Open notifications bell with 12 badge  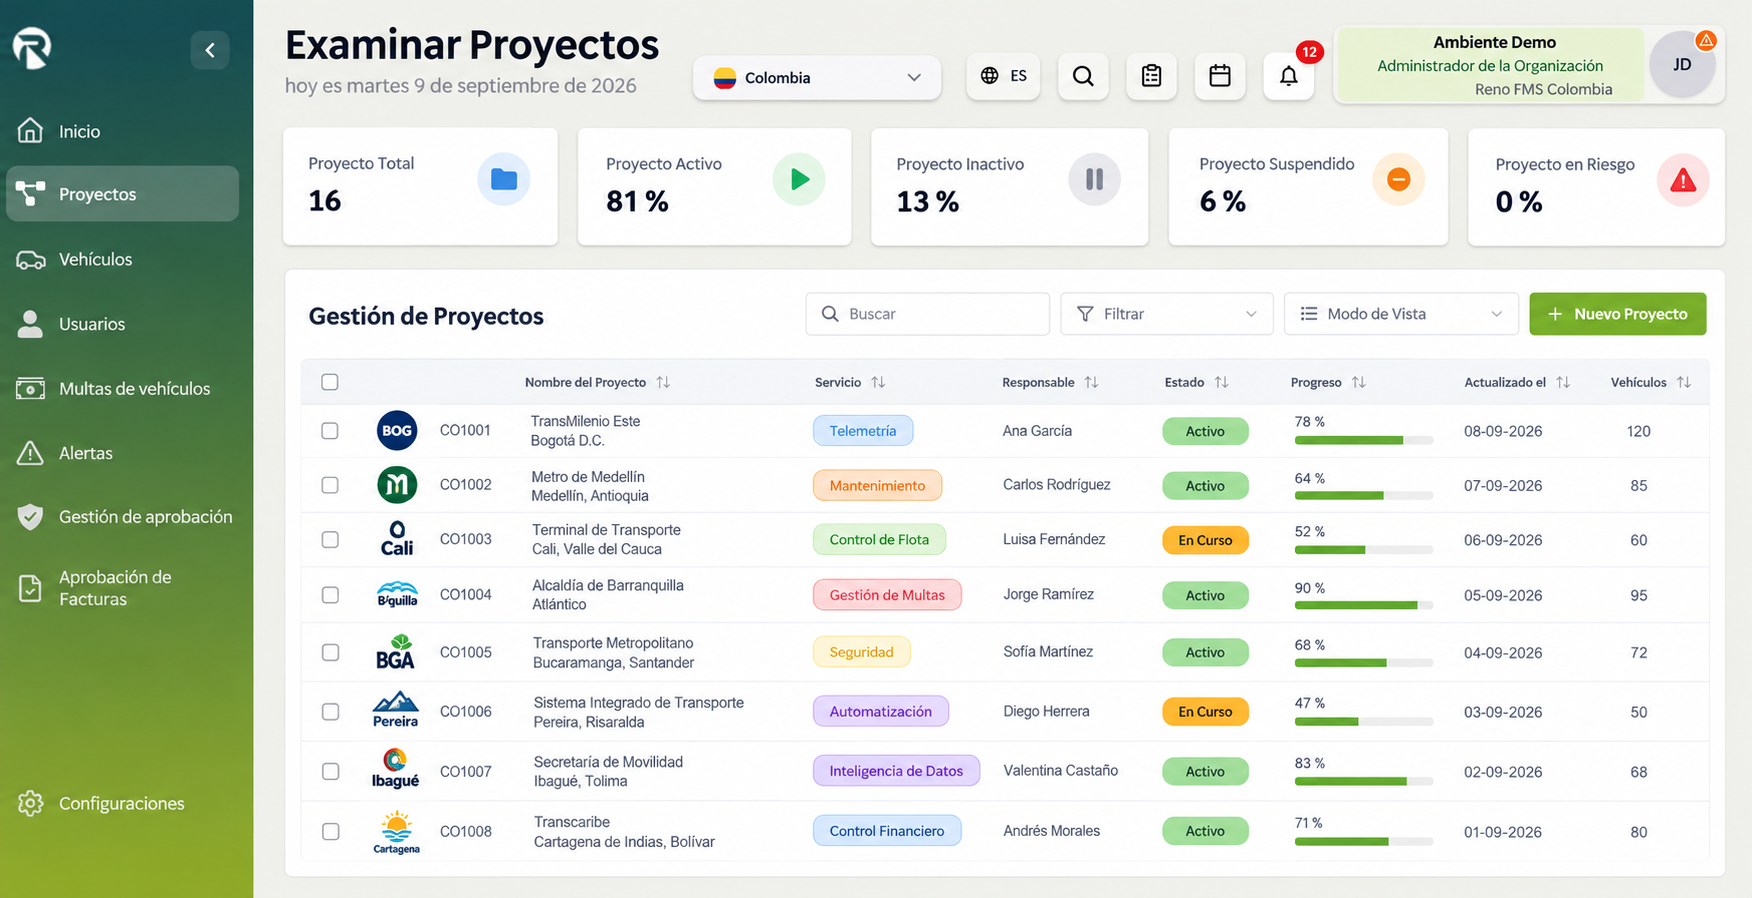[1289, 76]
